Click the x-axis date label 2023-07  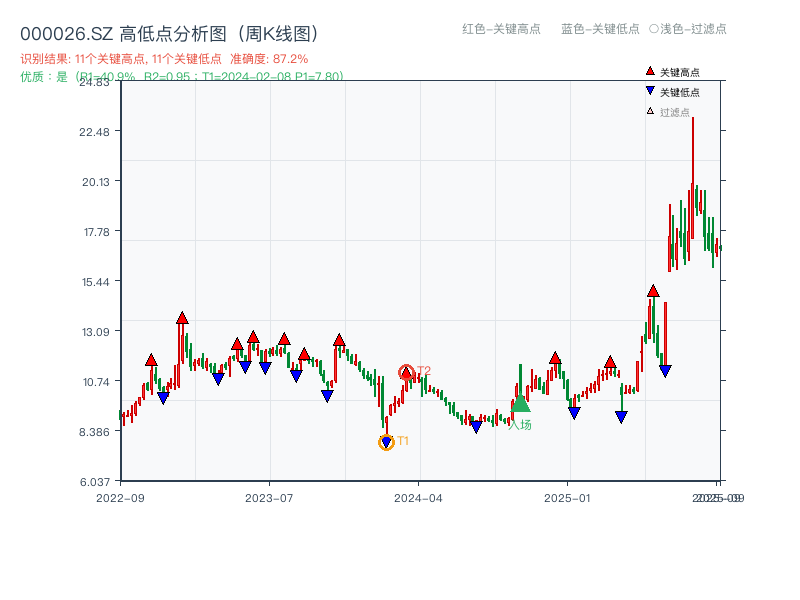pos(269,498)
